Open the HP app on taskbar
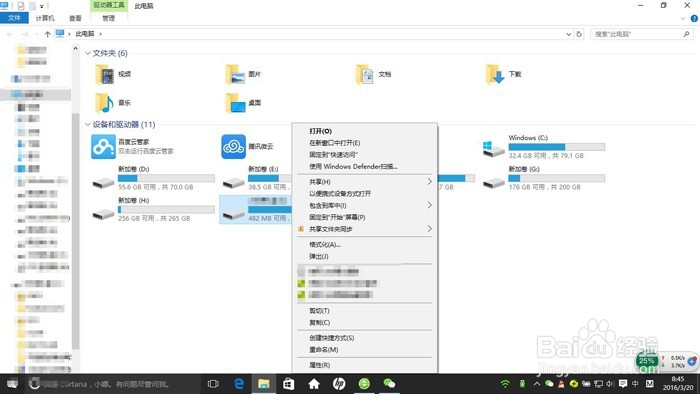Screen dimensions: 700x394 coord(339,383)
